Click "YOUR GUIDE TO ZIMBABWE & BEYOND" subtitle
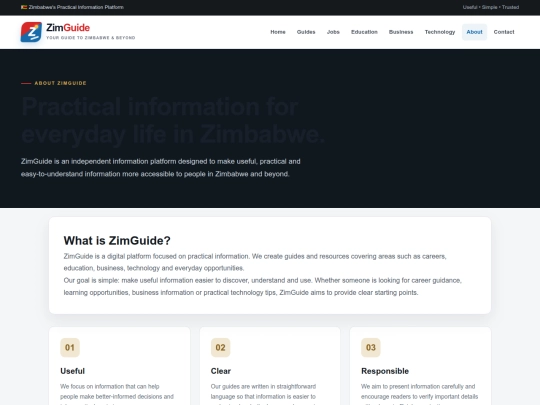The image size is (540, 405). click(x=91, y=38)
